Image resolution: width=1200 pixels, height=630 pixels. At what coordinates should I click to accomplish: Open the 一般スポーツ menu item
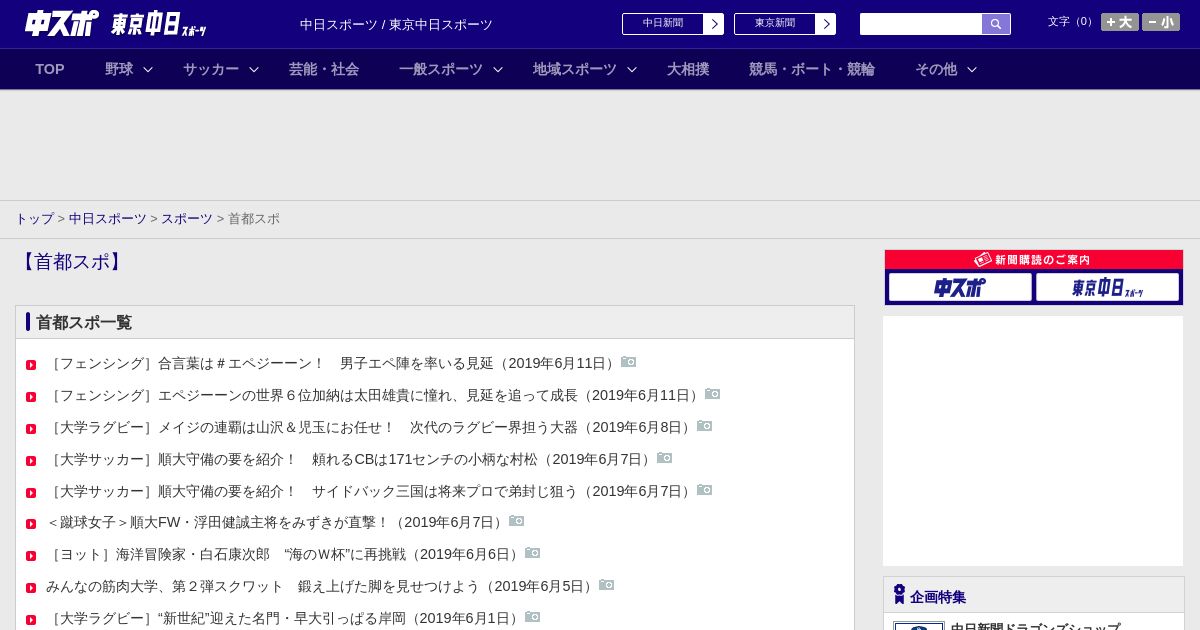(441, 69)
